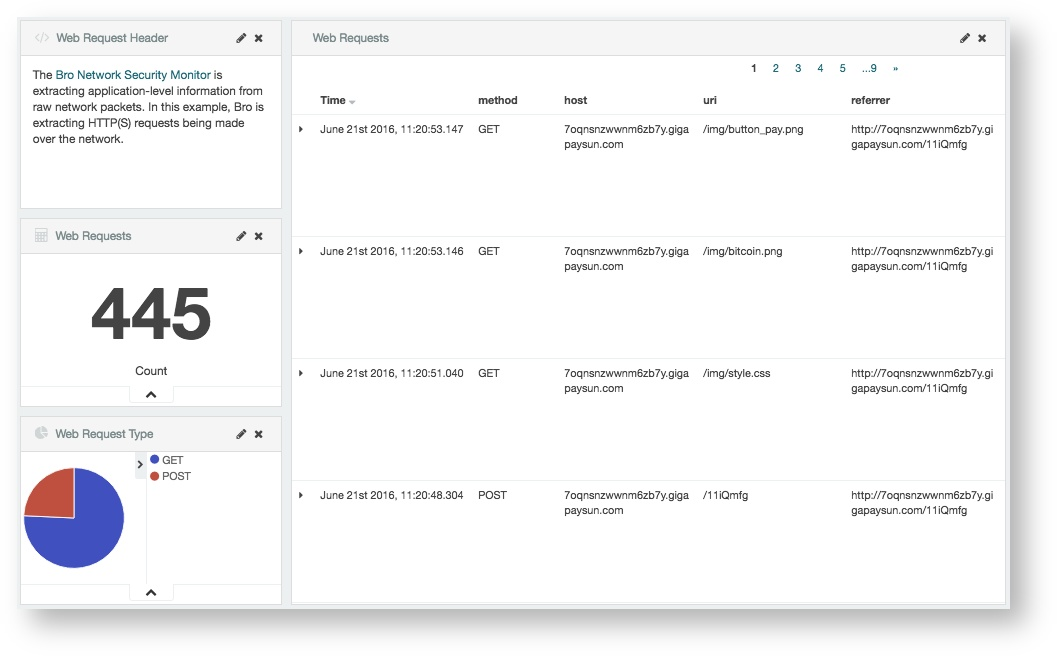Screen dimensions: 1058x657
Task: Click the red POST slice of the pie
Action: [x=52, y=492]
